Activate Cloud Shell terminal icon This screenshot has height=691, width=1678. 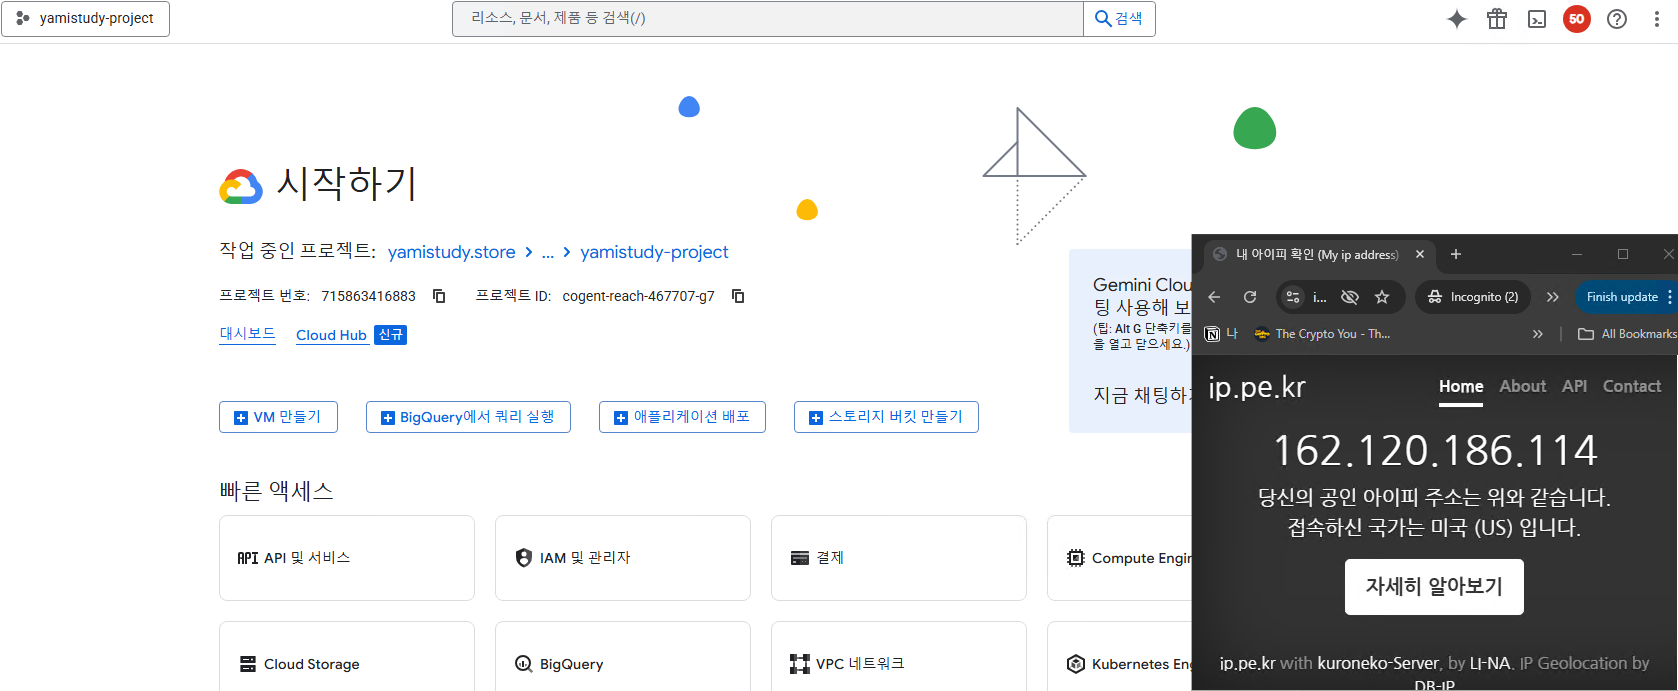1537,19
